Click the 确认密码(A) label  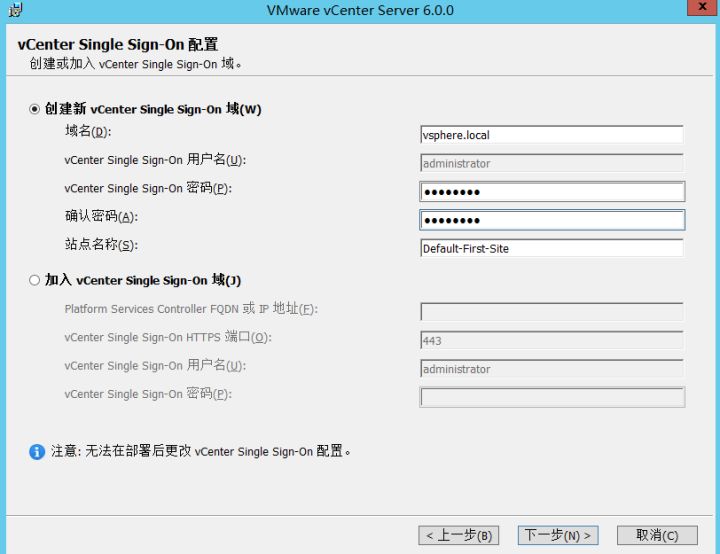(101, 216)
